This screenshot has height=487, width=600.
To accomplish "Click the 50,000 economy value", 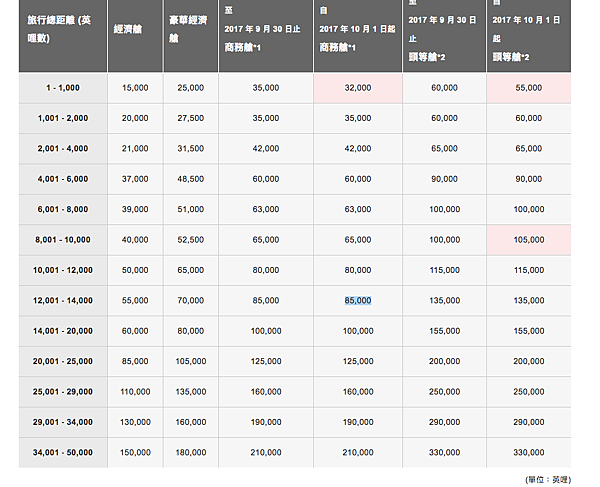I will [135, 270].
